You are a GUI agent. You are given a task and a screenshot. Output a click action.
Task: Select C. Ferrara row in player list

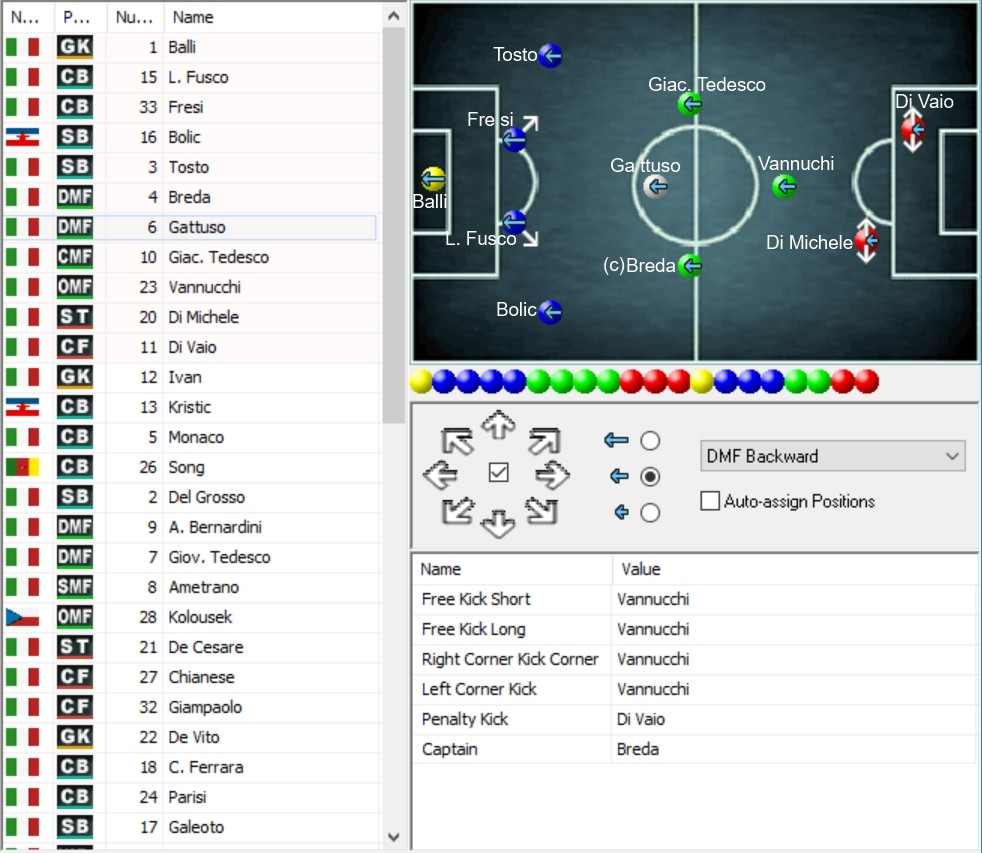click(x=190, y=767)
